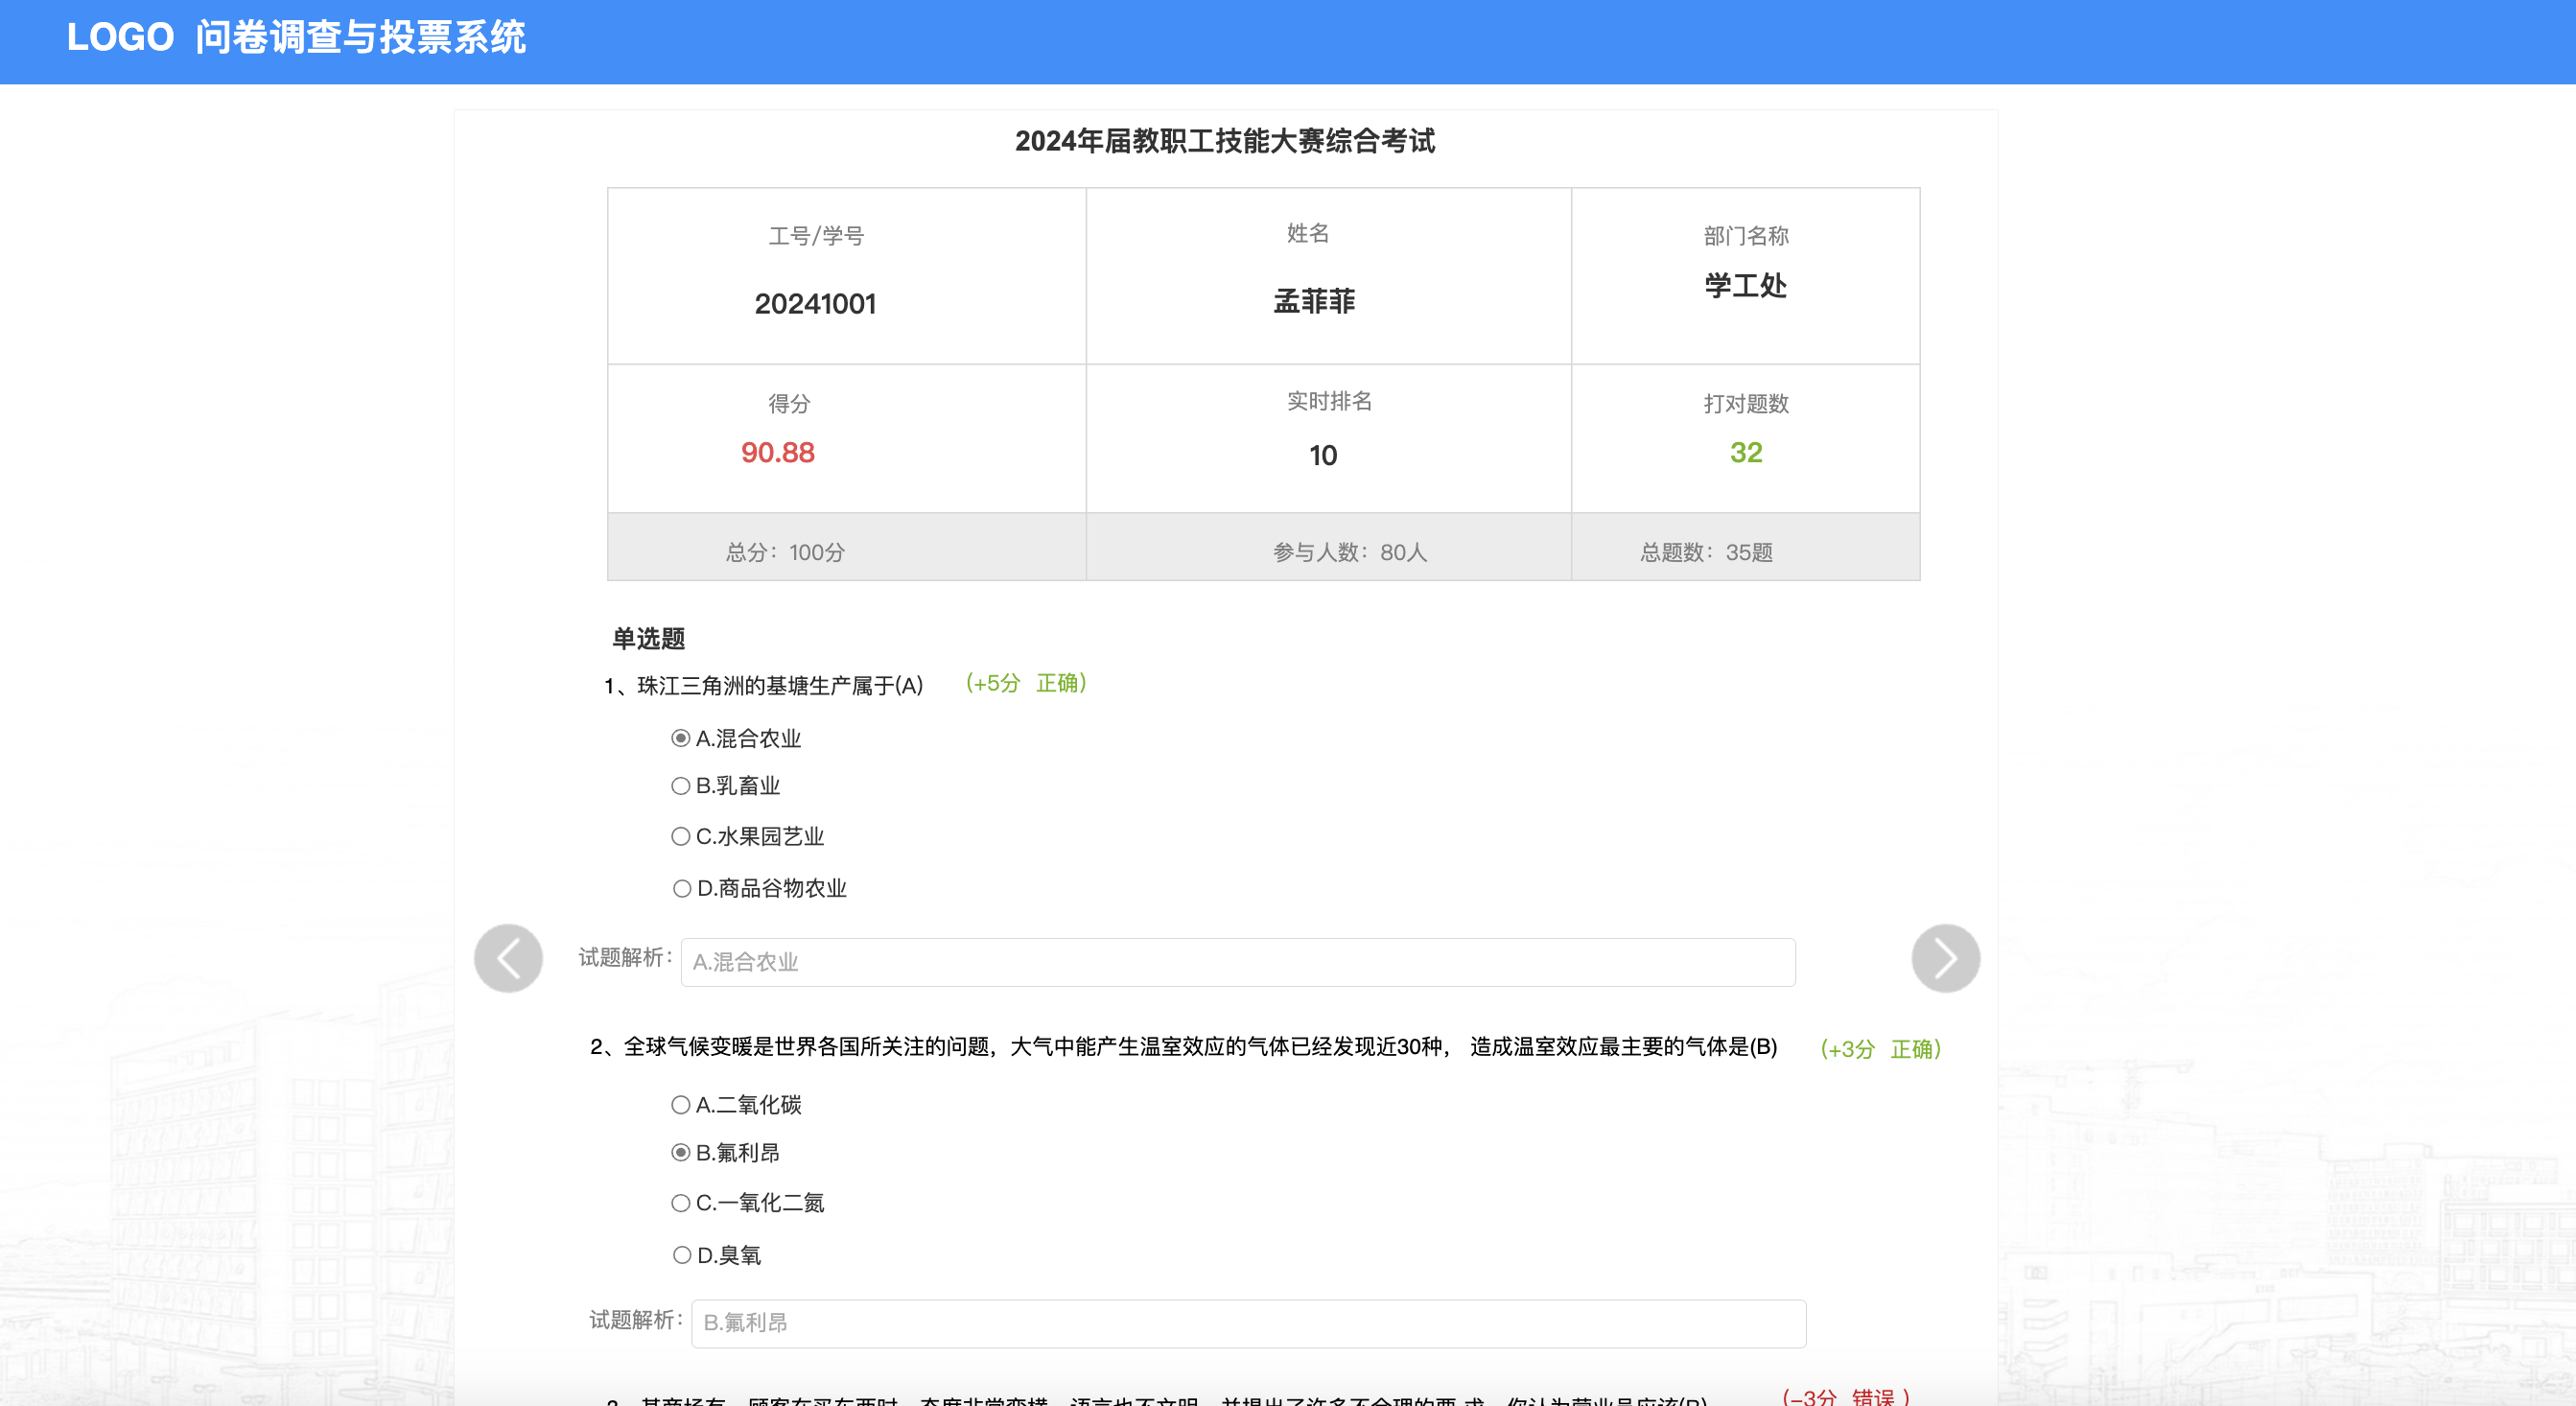This screenshot has height=1406, width=2576.
Task: Click the score value 90.88
Action: coord(777,453)
